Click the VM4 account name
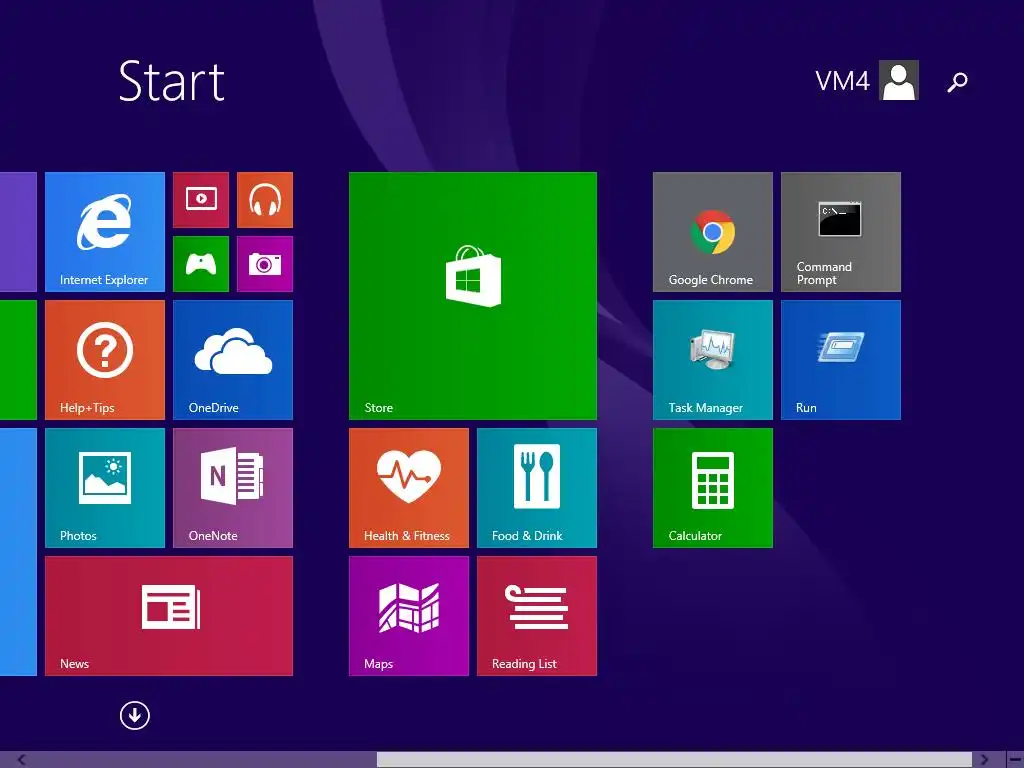 click(842, 81)
